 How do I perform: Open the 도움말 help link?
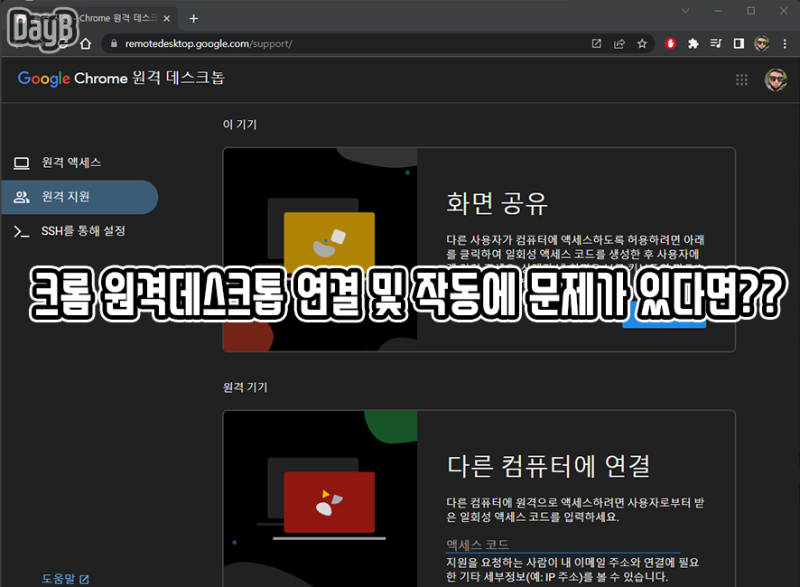tap(66, 579)
